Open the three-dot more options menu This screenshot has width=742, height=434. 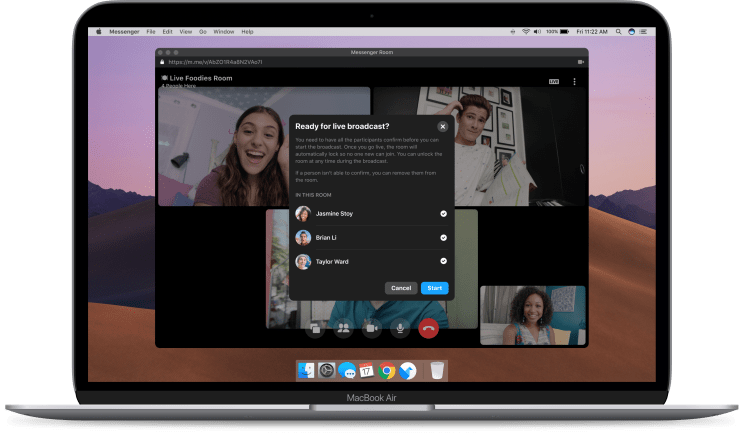(574, 81)
